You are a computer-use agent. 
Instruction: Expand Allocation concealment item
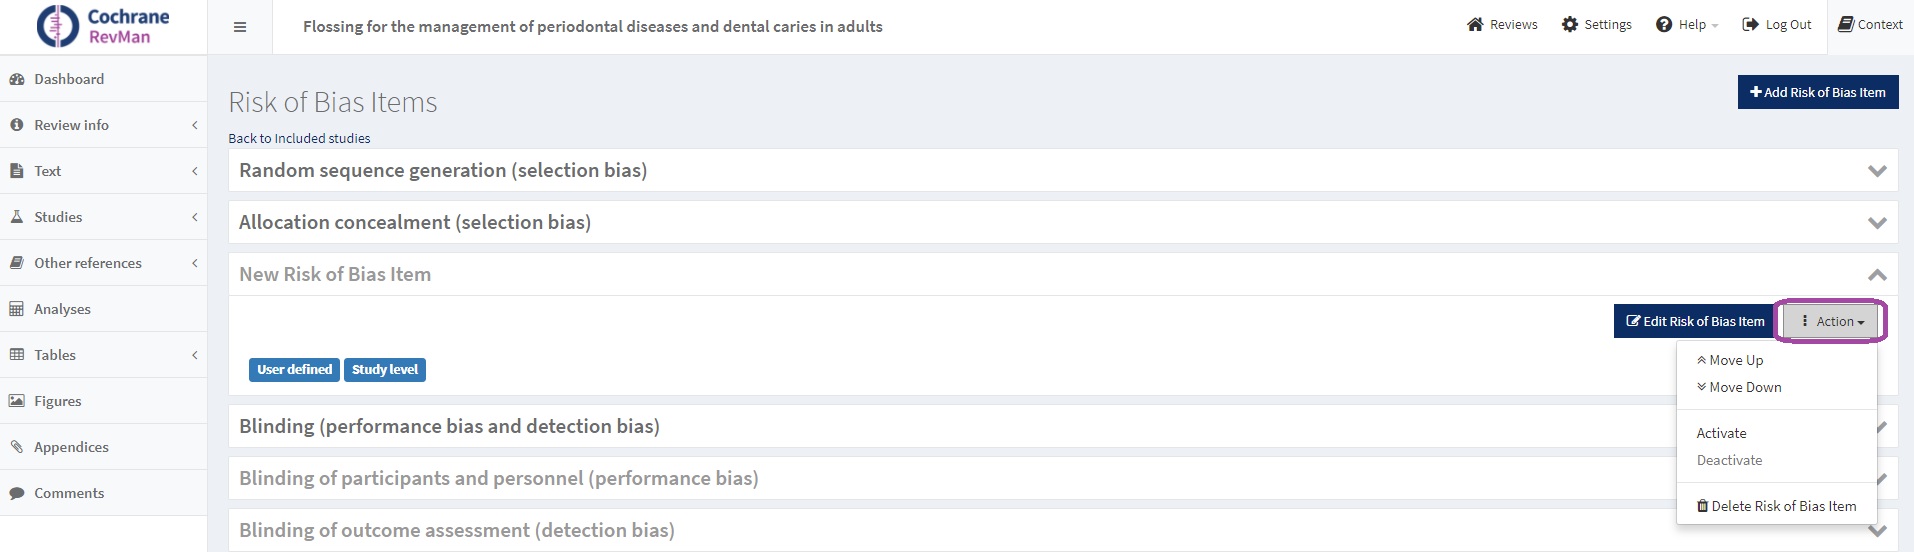click(x=1877, y=223)
